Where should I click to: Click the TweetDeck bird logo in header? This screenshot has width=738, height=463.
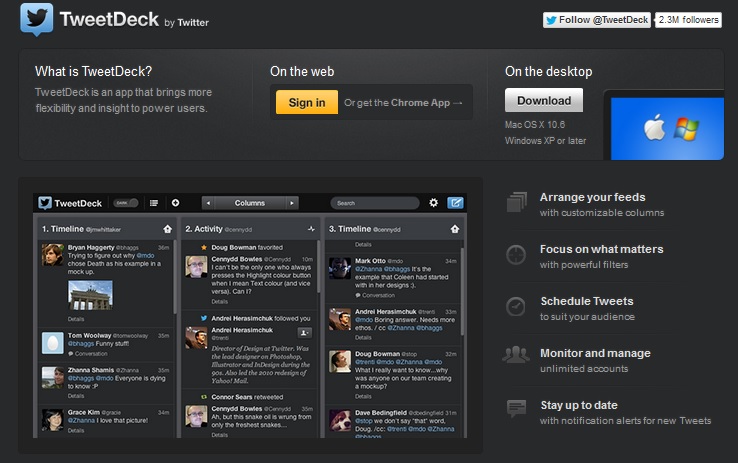pos(37,19)
